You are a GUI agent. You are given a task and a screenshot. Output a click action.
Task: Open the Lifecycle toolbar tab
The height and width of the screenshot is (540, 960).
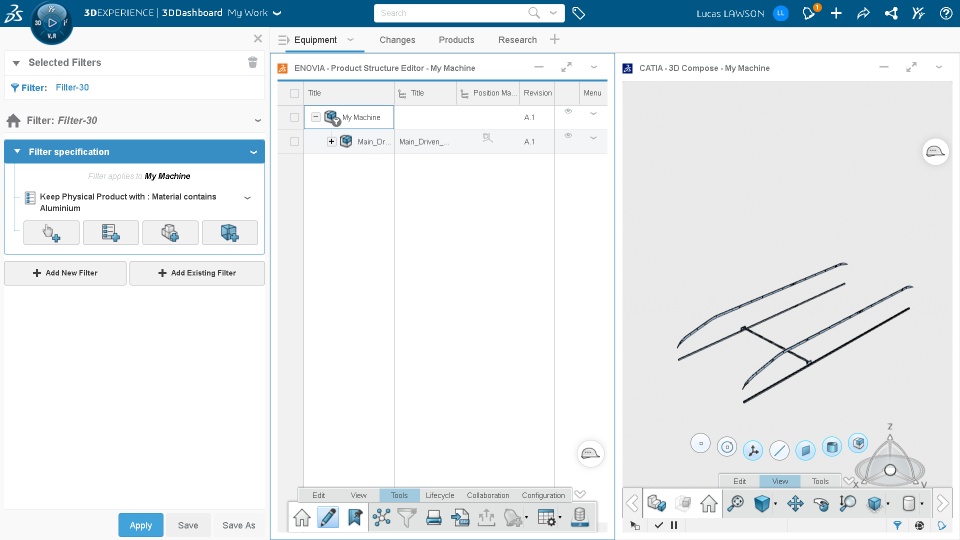click(440, 495)
